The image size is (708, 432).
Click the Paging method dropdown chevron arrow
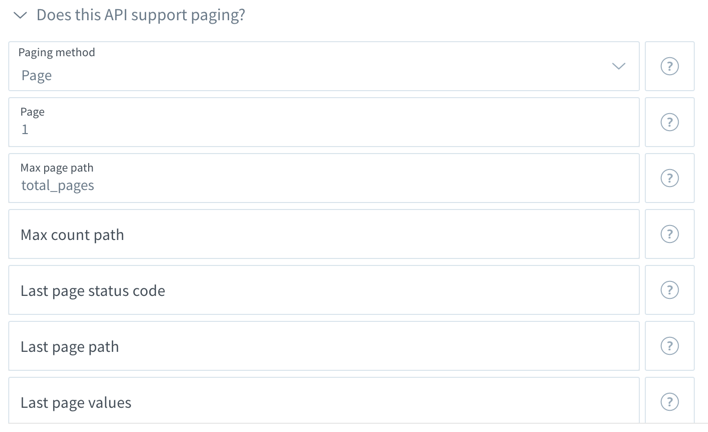(x=618, y=66)
